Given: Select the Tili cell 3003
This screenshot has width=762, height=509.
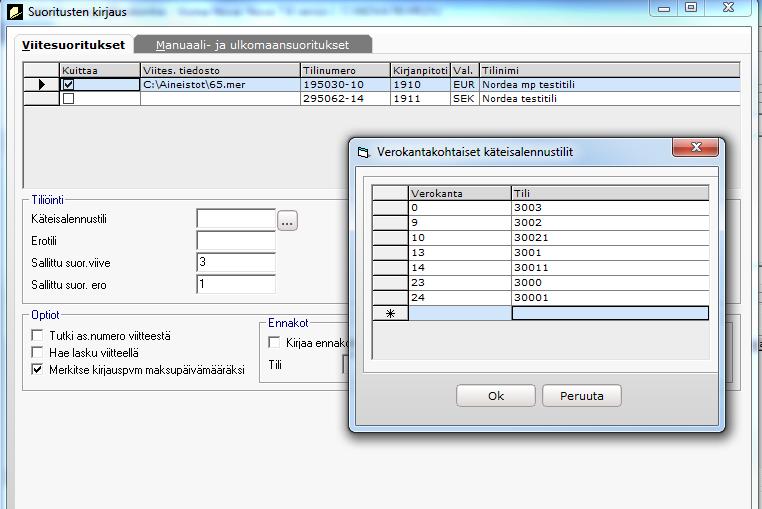Looking at the screenshot, I should 610,208.
